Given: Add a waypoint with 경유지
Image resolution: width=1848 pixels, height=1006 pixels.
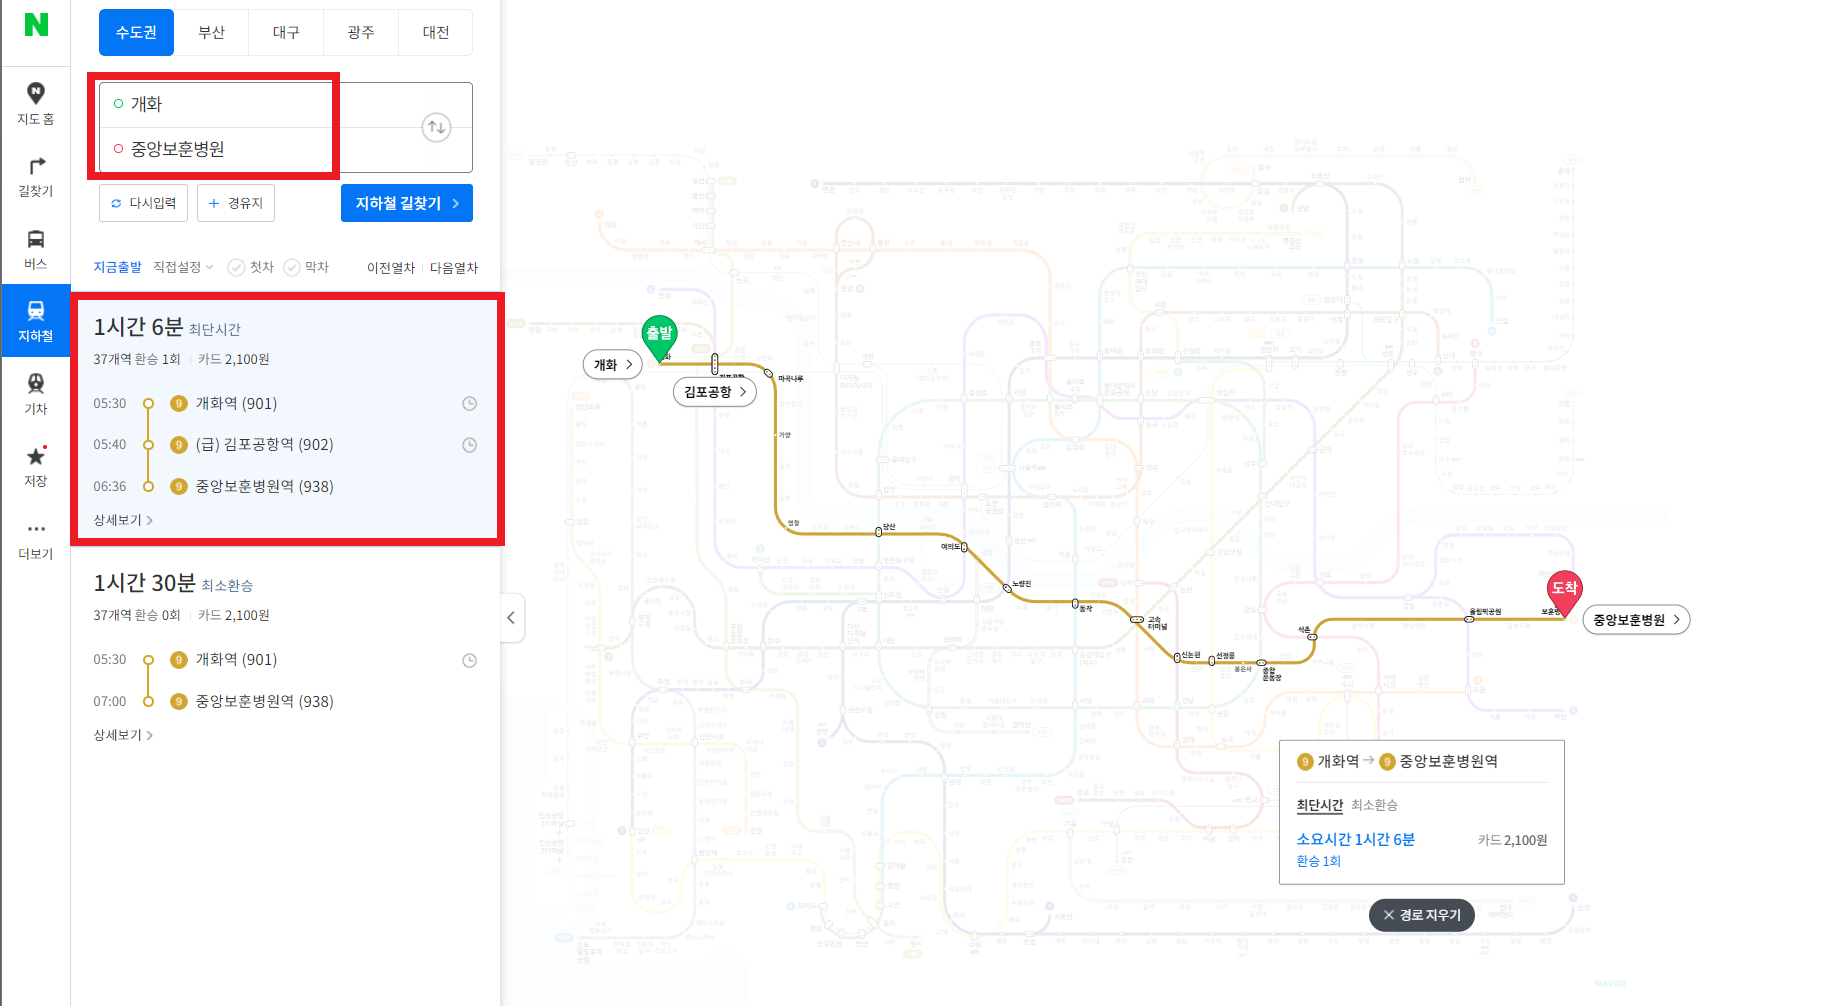Looking at the screenshot, I should (x=236, y=203).
